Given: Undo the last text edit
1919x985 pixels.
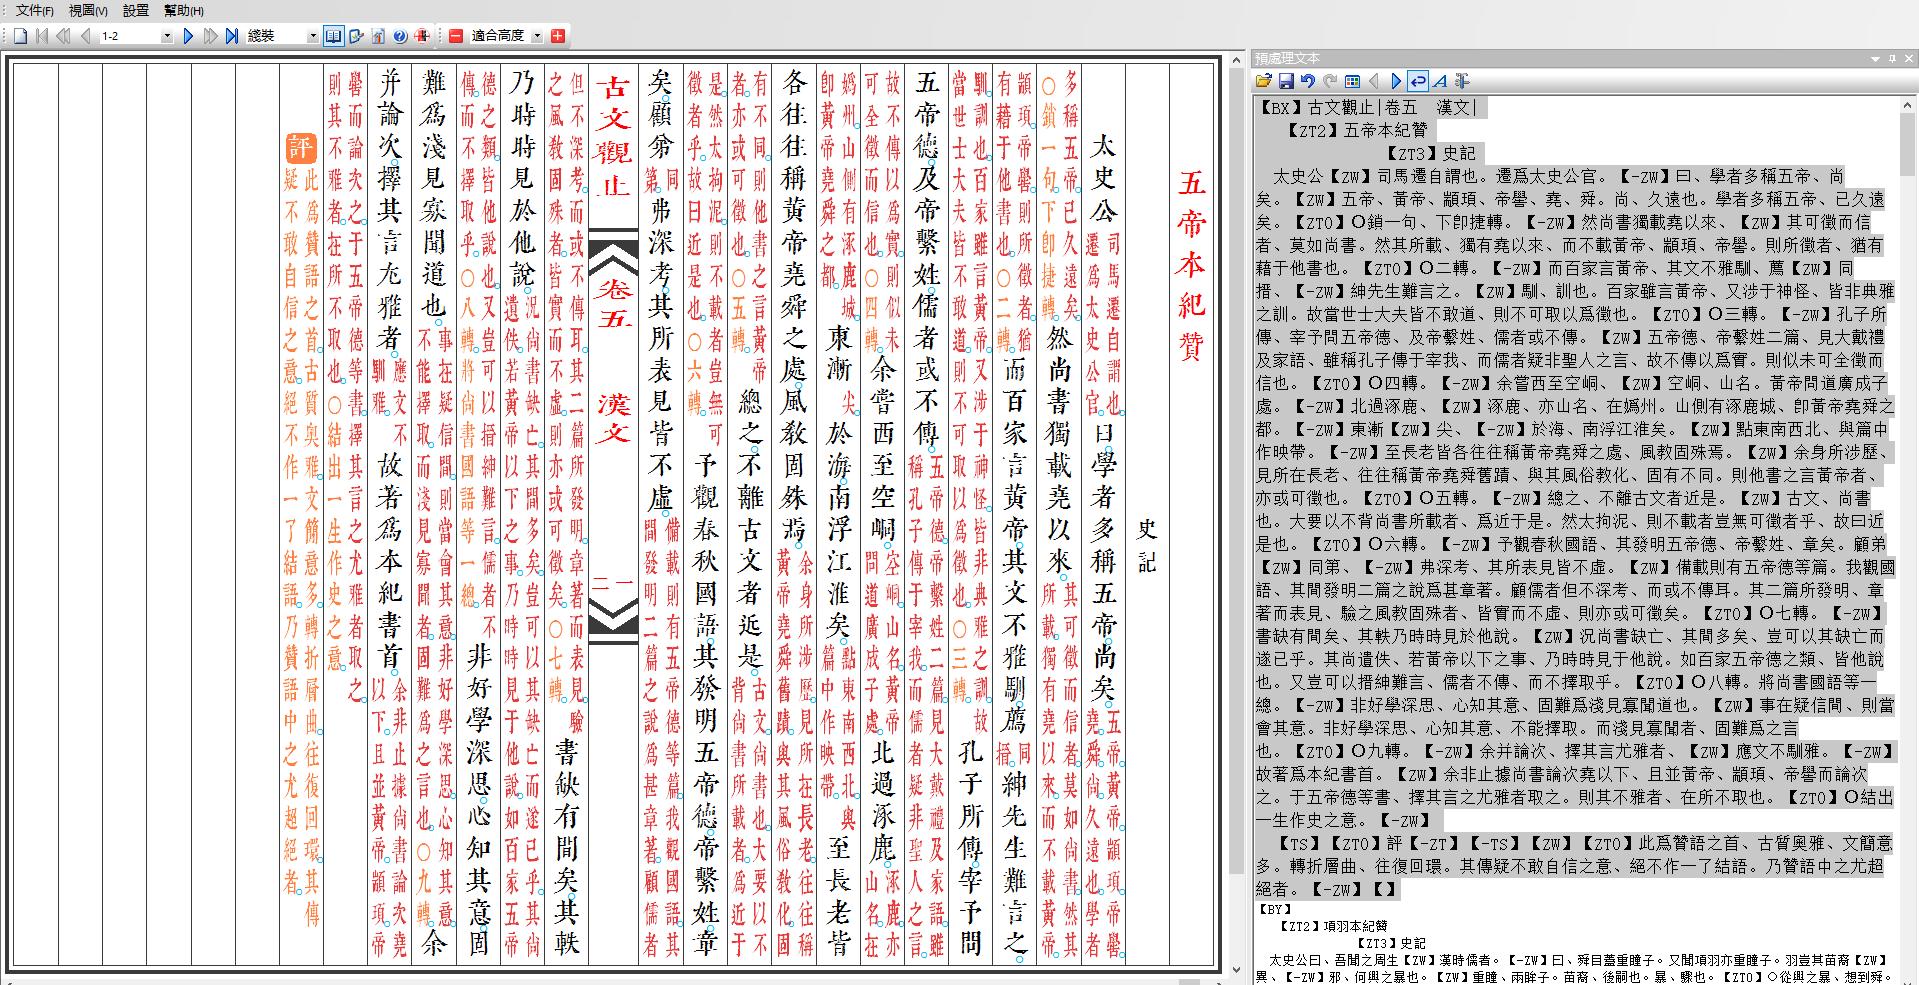Looking at the screenshot, I should tap(1308, 82).
